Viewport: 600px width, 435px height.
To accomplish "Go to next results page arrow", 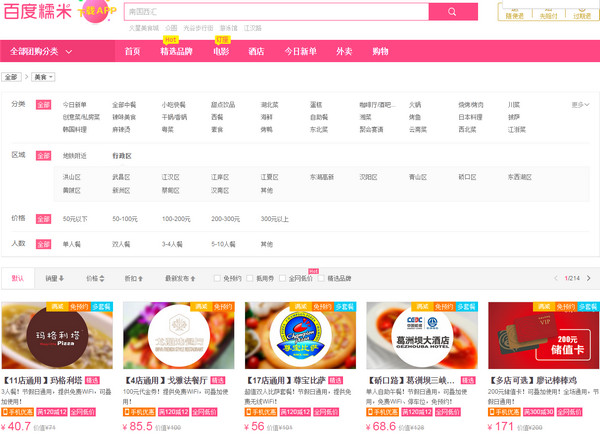I will coord(589,278).
